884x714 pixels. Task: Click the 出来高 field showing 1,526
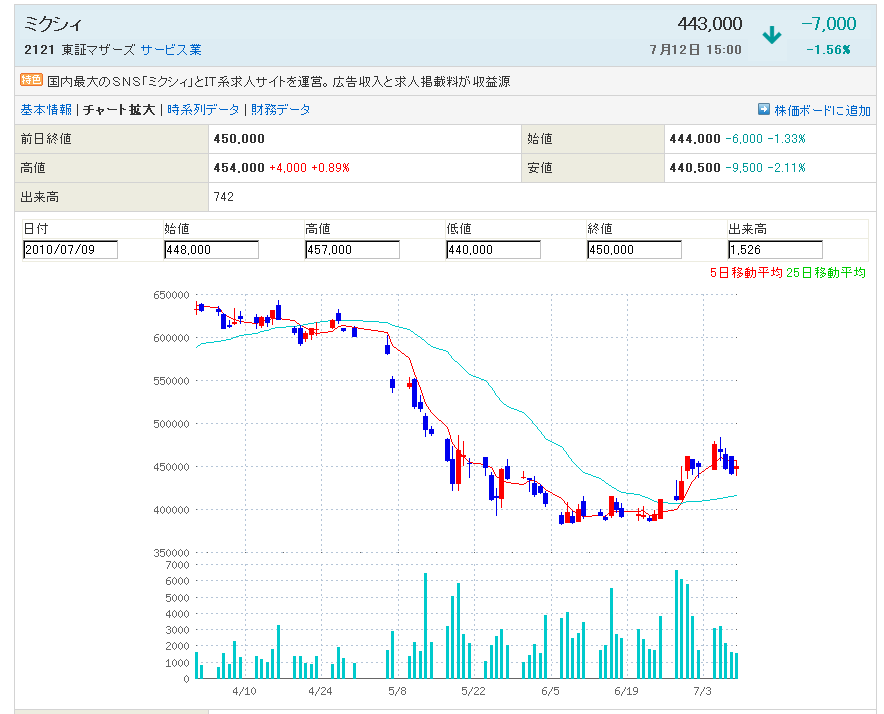[775, 250]
